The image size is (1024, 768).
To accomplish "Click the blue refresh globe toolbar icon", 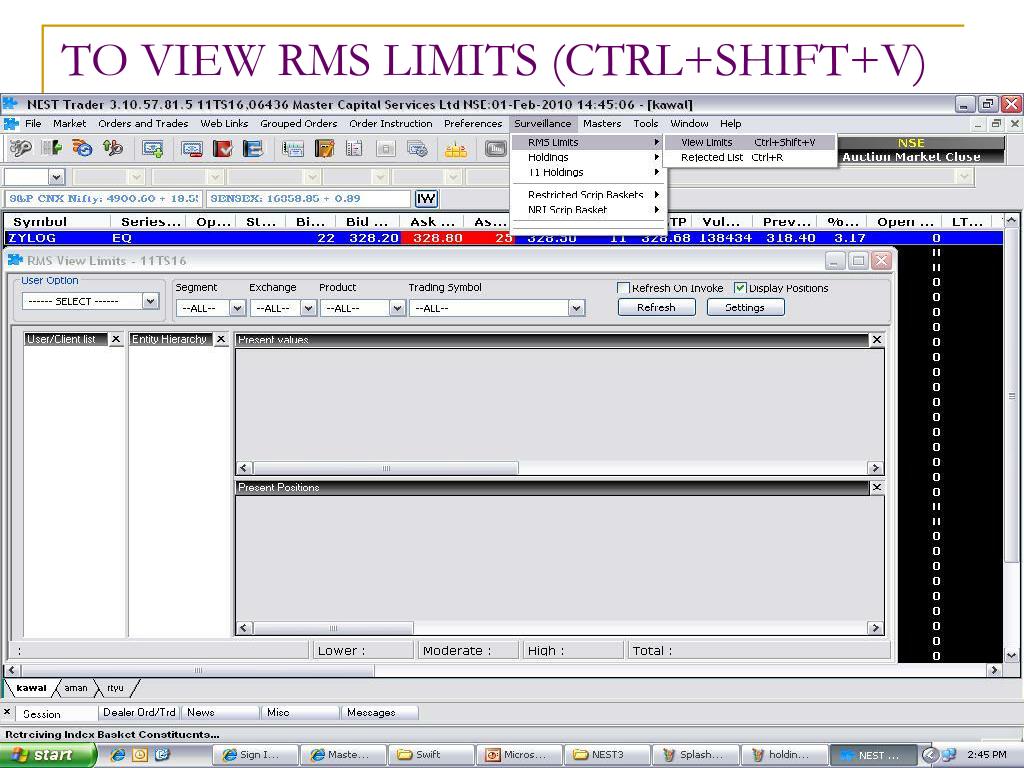I will [x=82, y=149].
